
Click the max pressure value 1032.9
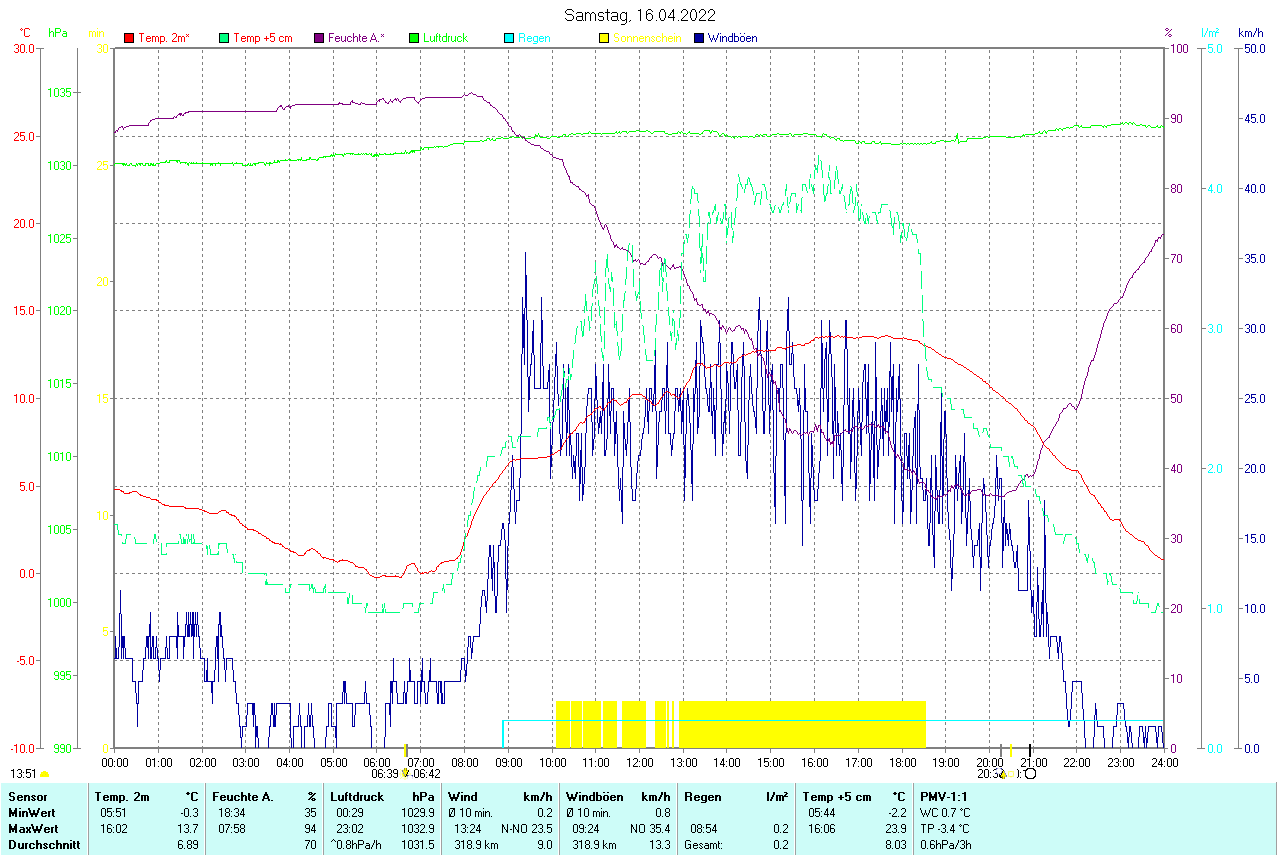418,829
